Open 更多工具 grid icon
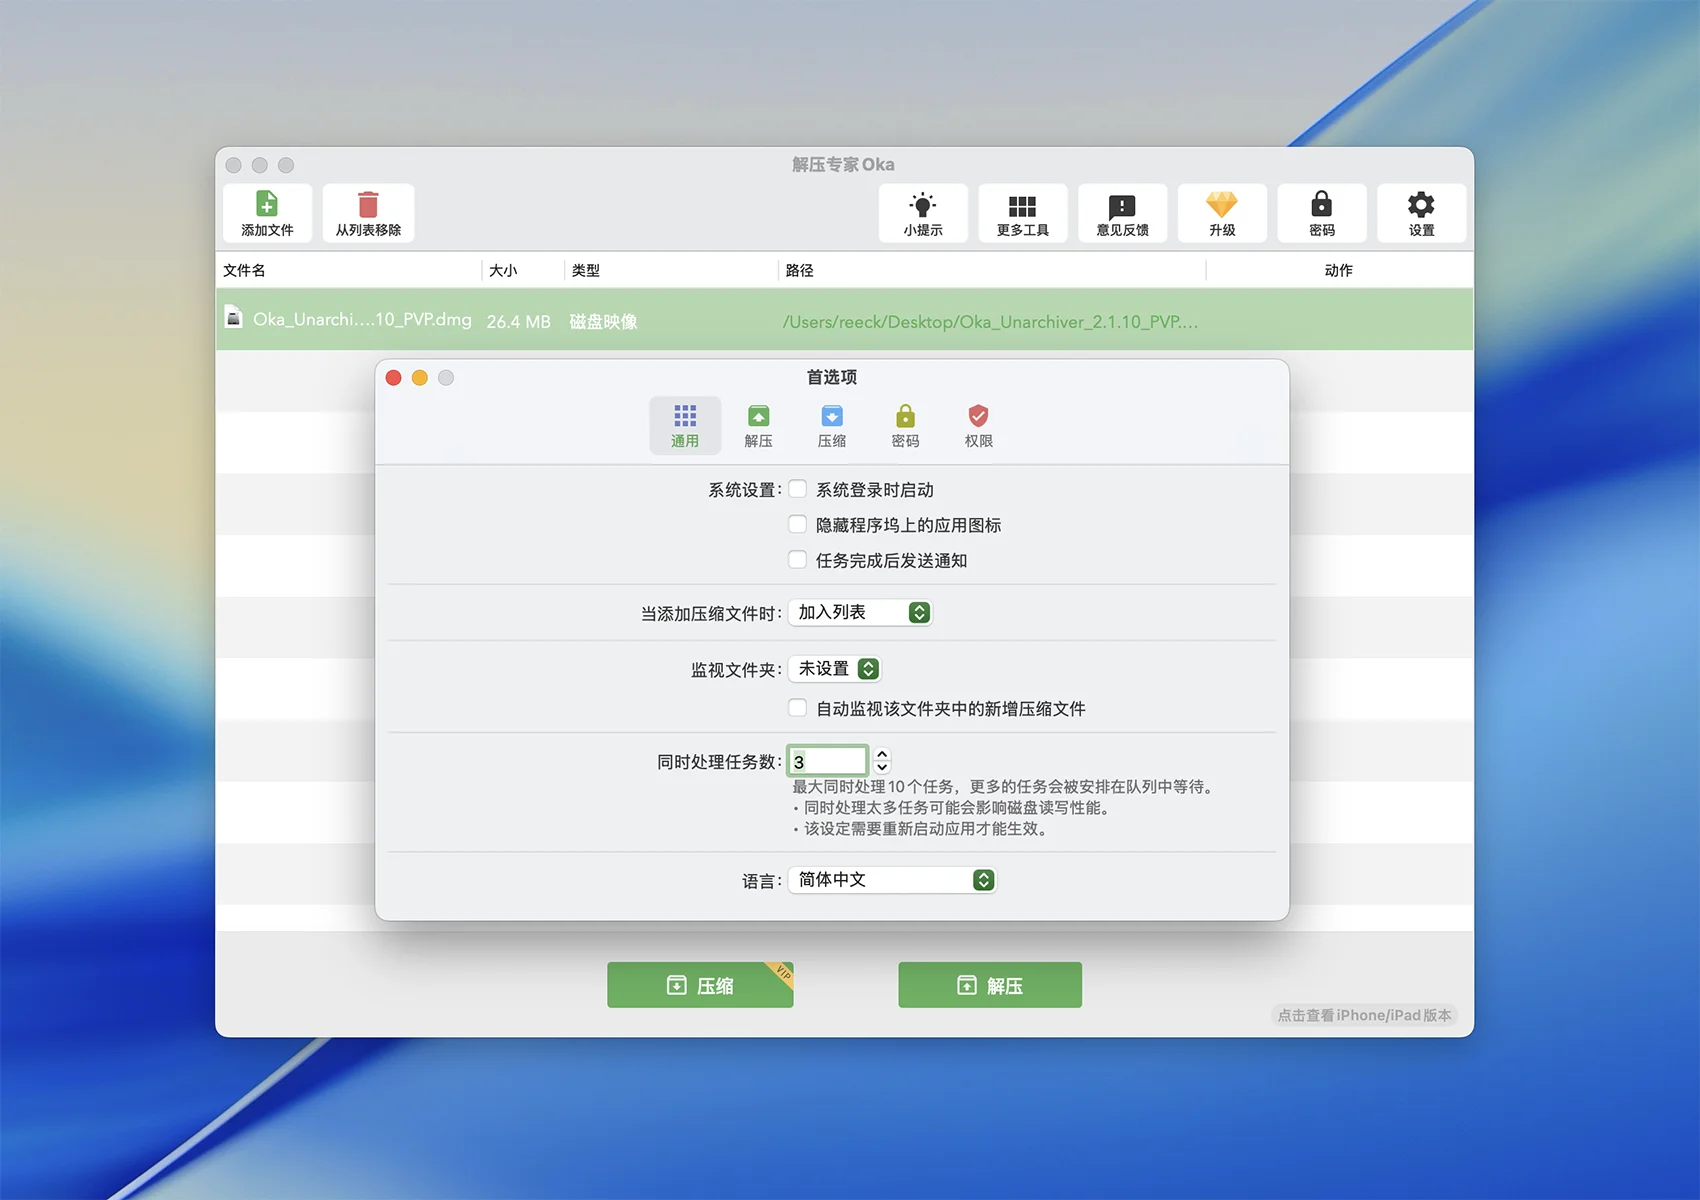Viewport: 1700px width, 1200px height. (x=1022, y=206)
